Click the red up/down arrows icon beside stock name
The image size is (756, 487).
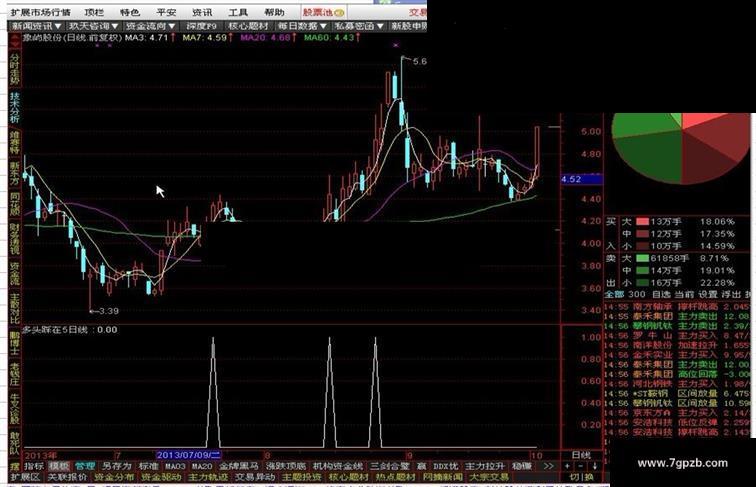pos(14,41)
